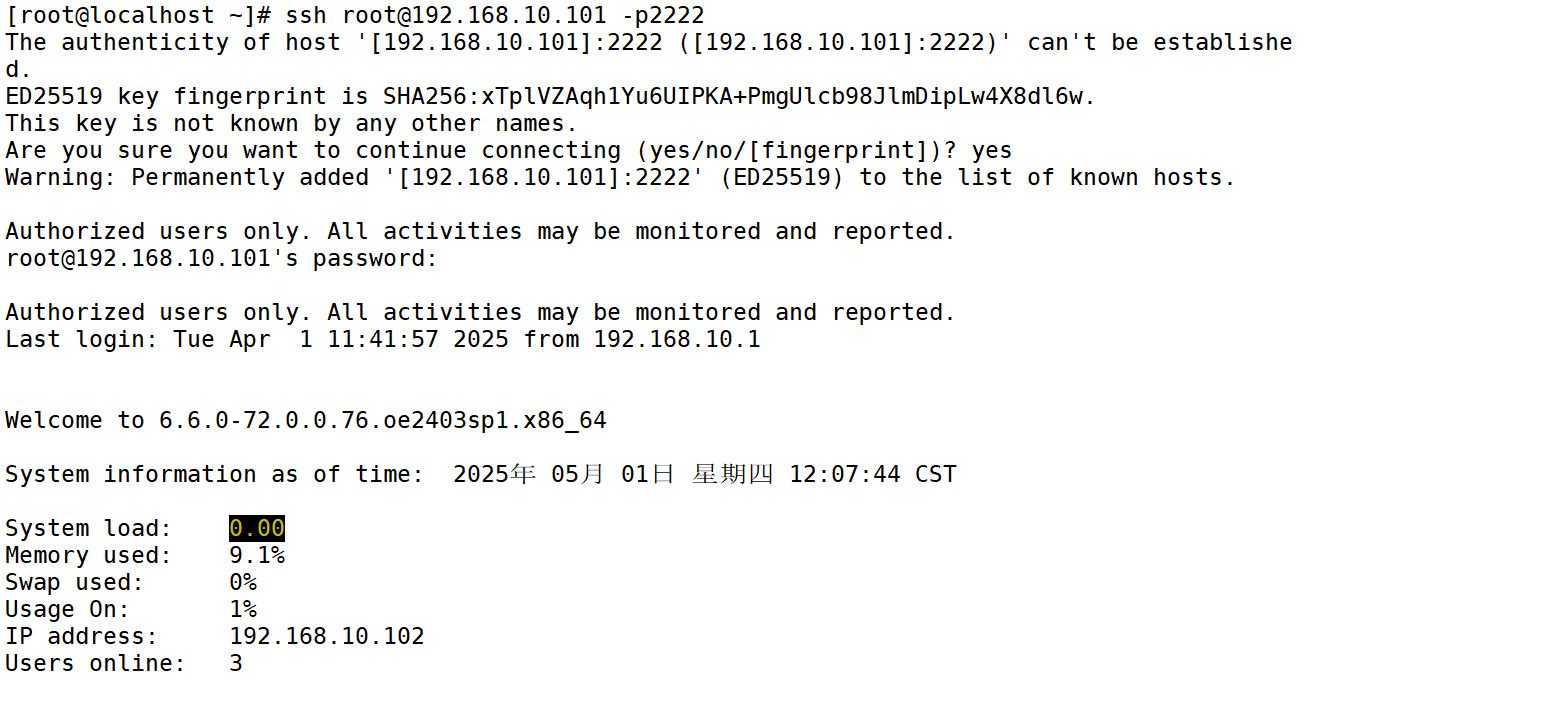The image size is (1559, 725).
Task: Click the SHA256 key fingerprint string
Action: (x=739, y=97)
